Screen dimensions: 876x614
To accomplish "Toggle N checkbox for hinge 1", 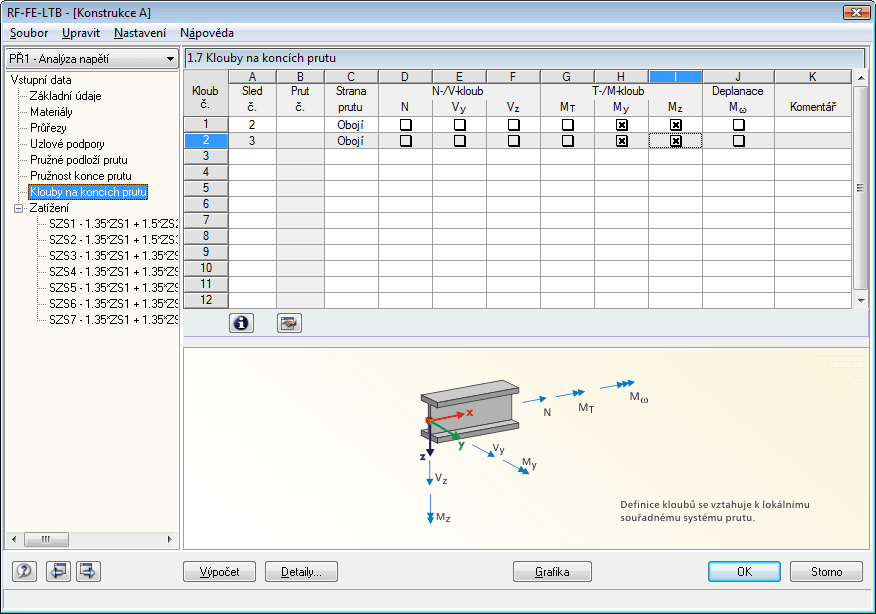I will point(406,125).
